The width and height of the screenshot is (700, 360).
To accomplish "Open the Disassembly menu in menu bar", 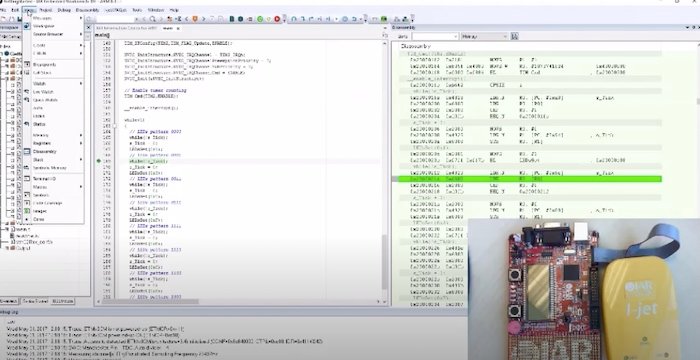I will pos(87,10).
